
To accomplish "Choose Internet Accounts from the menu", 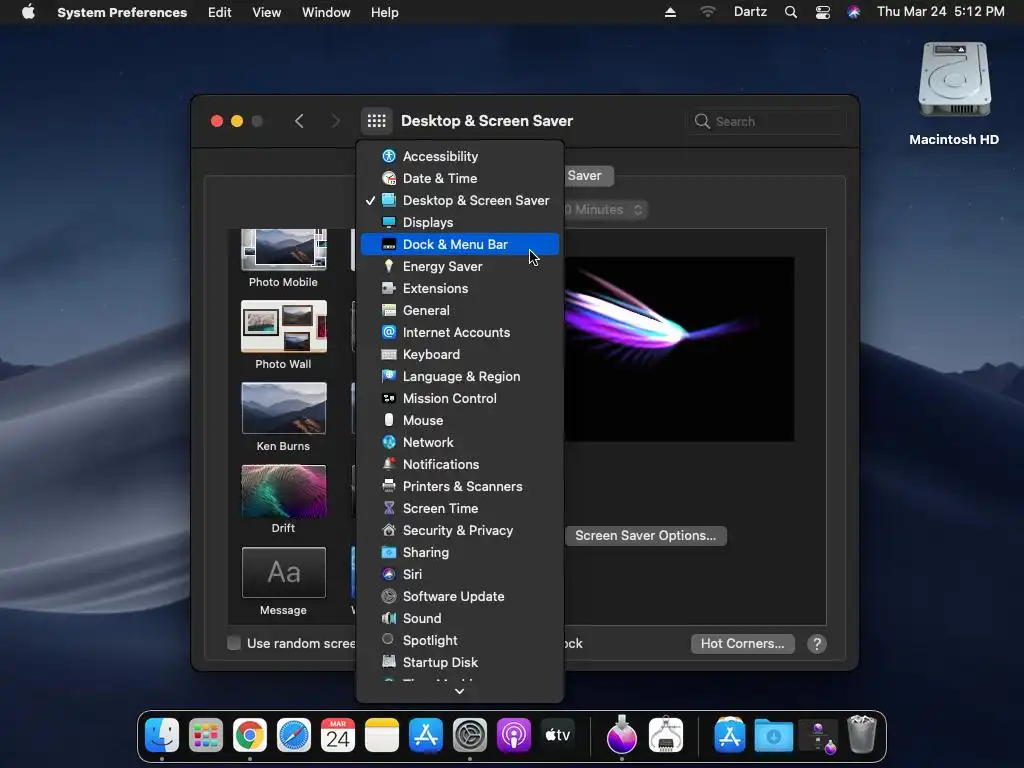I will [x=460, y=332].
